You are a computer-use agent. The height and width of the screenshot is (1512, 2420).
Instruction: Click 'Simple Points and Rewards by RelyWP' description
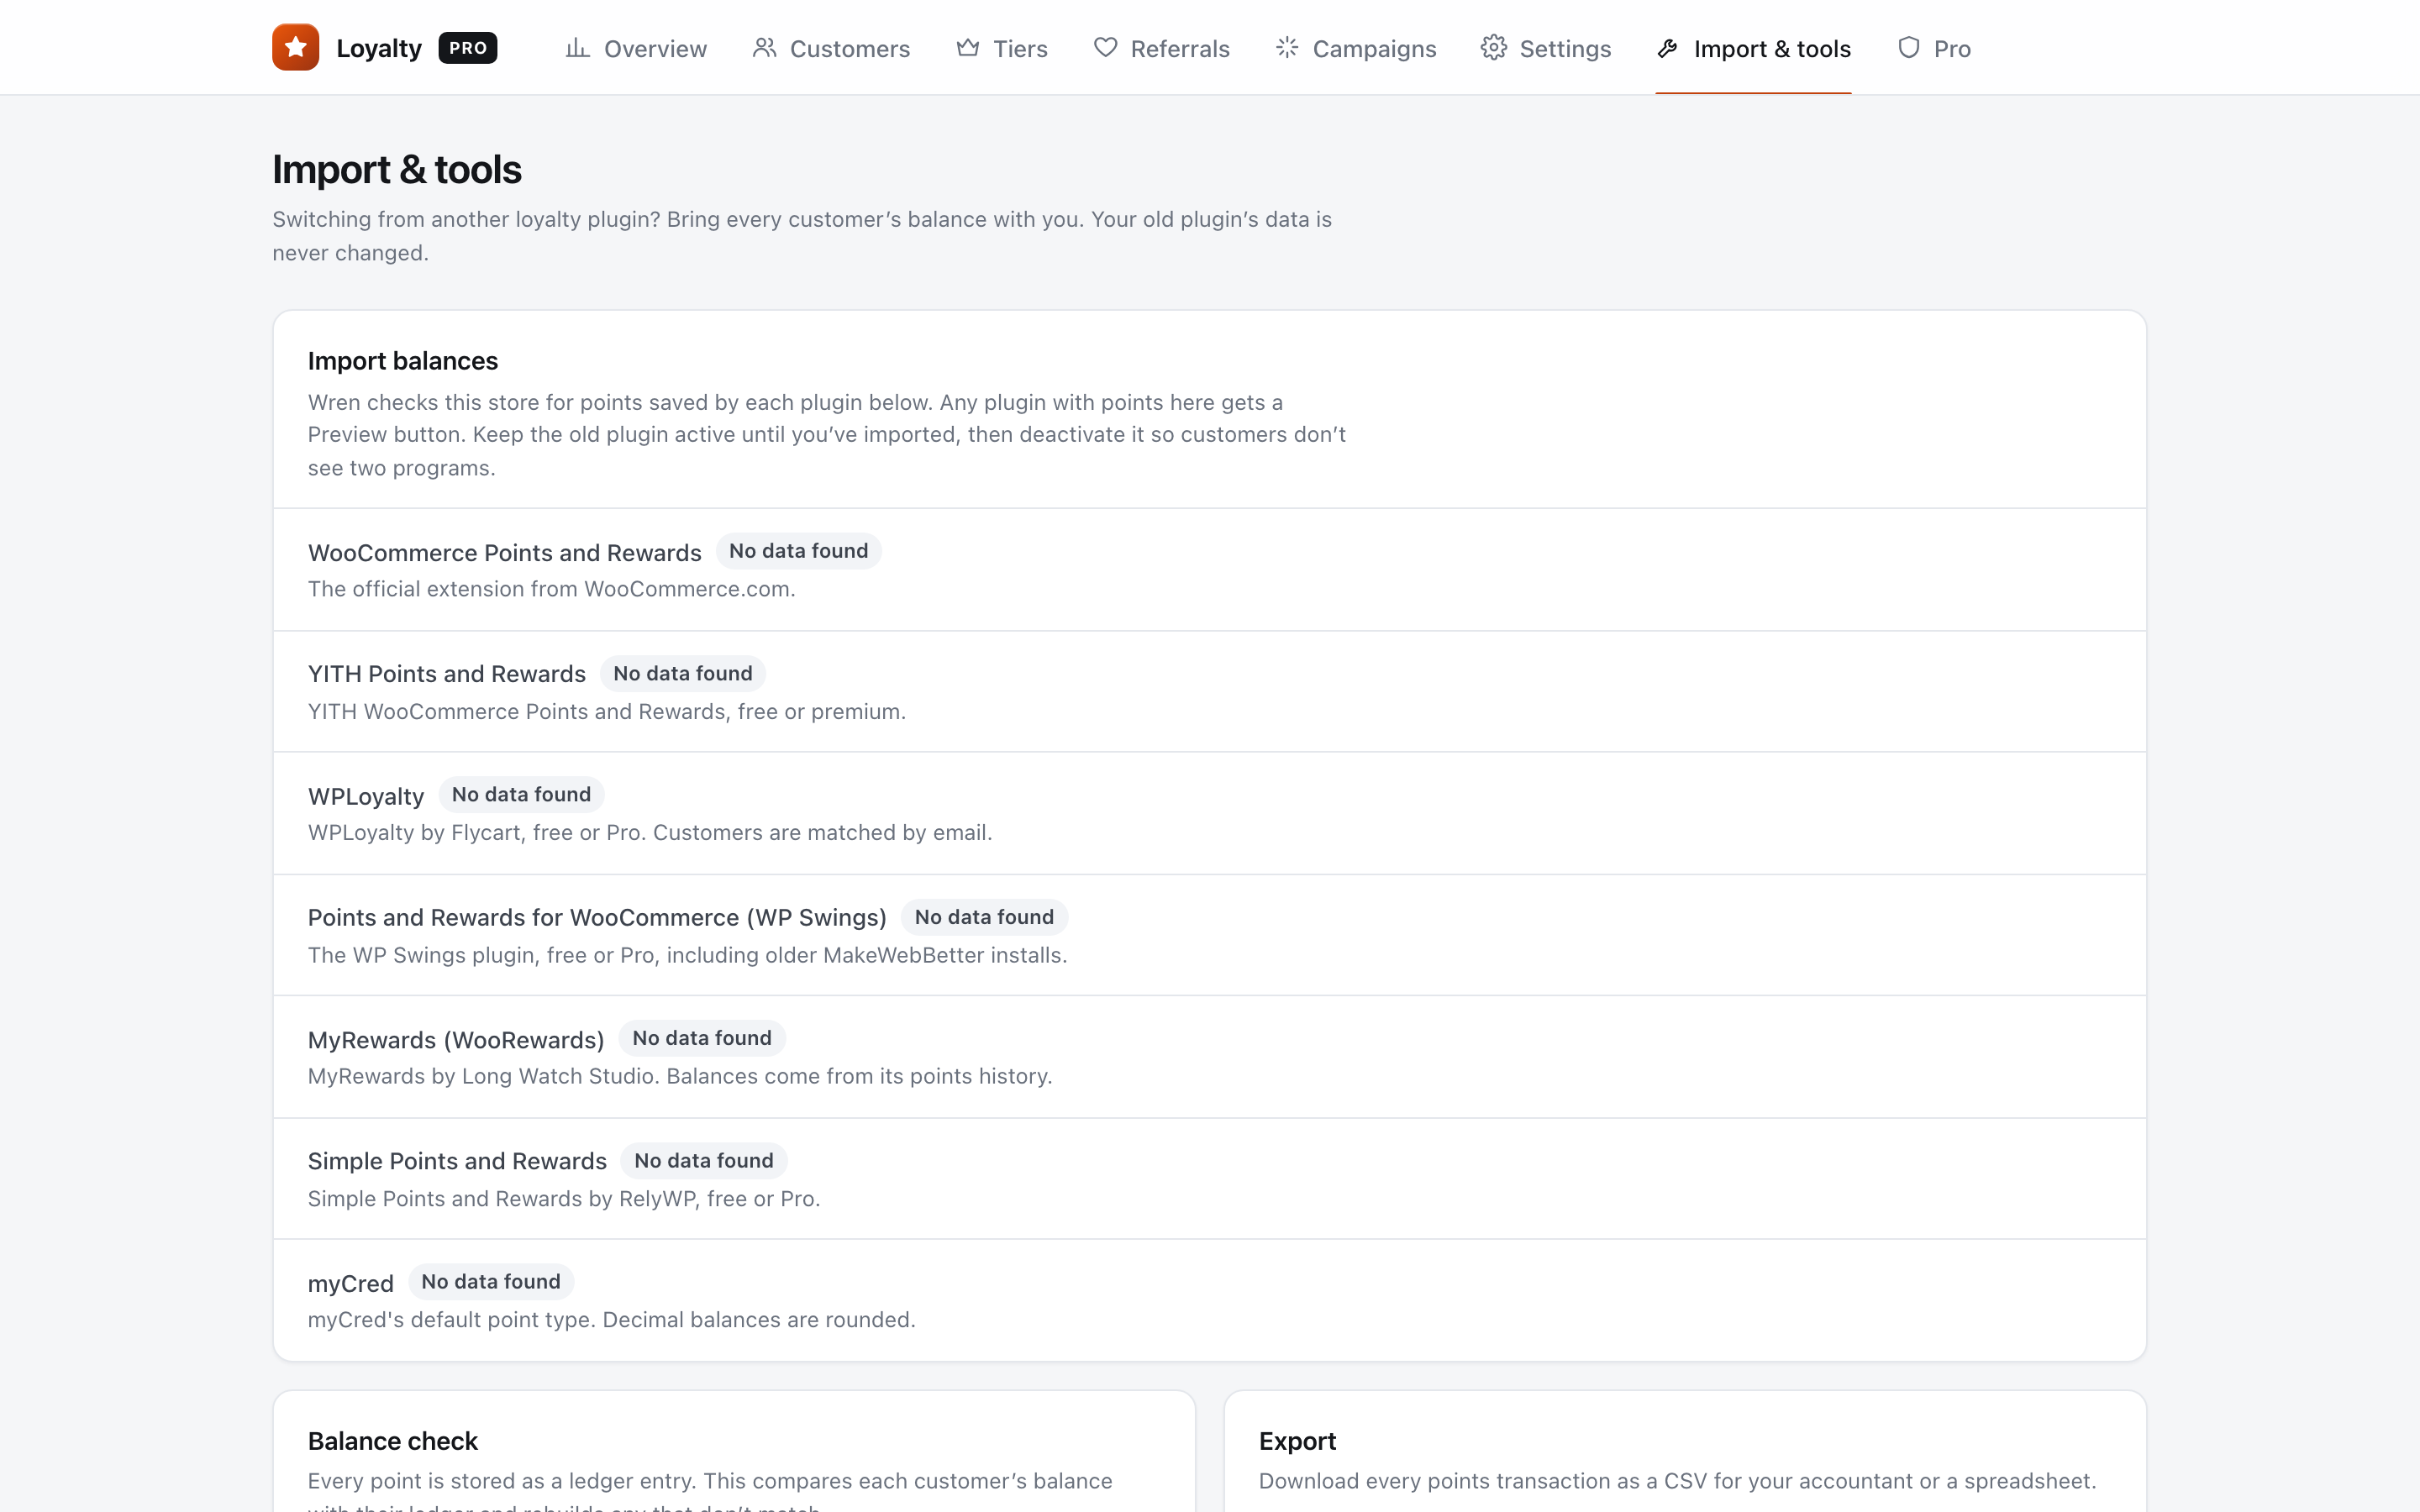click(564, 1199)
